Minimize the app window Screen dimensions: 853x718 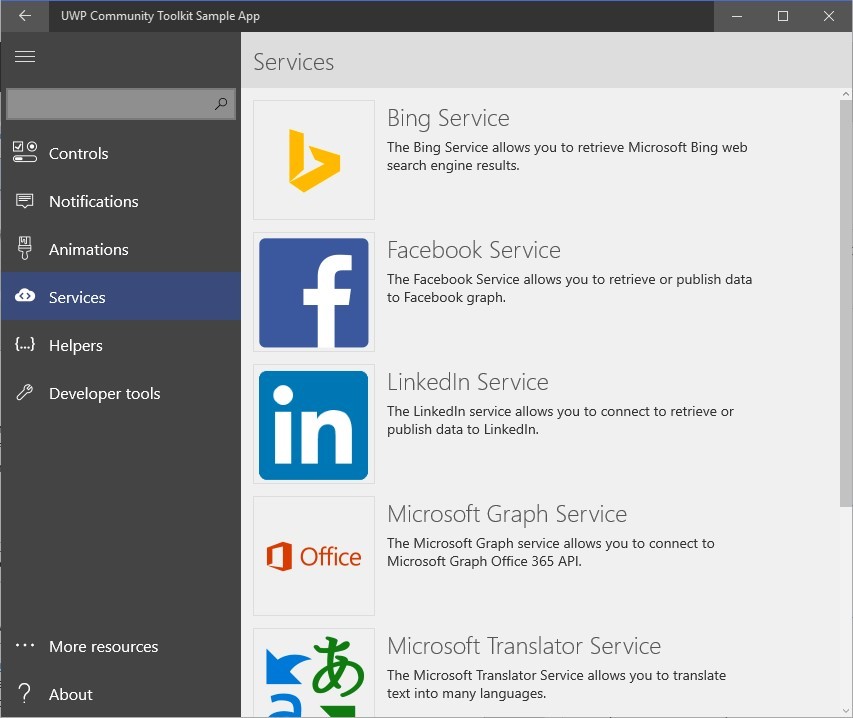click(x=737, y=16)
